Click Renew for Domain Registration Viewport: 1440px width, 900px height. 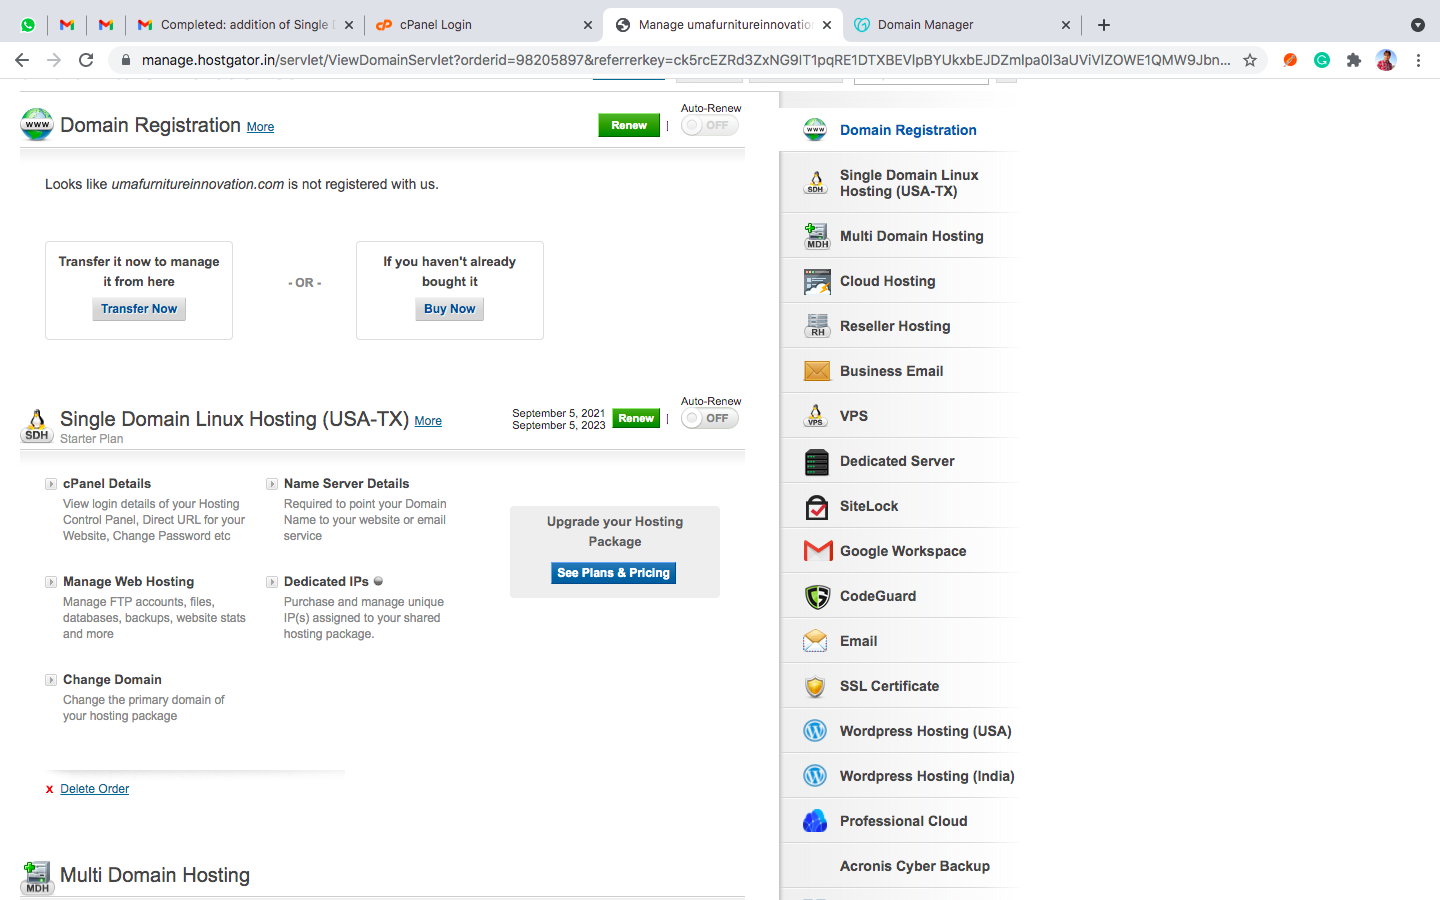(x=629, y=125)
